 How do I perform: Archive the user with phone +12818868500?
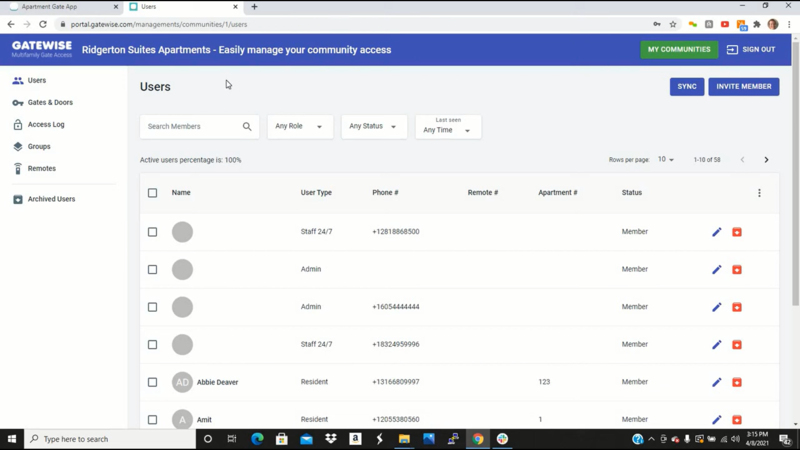click(737, 232)
